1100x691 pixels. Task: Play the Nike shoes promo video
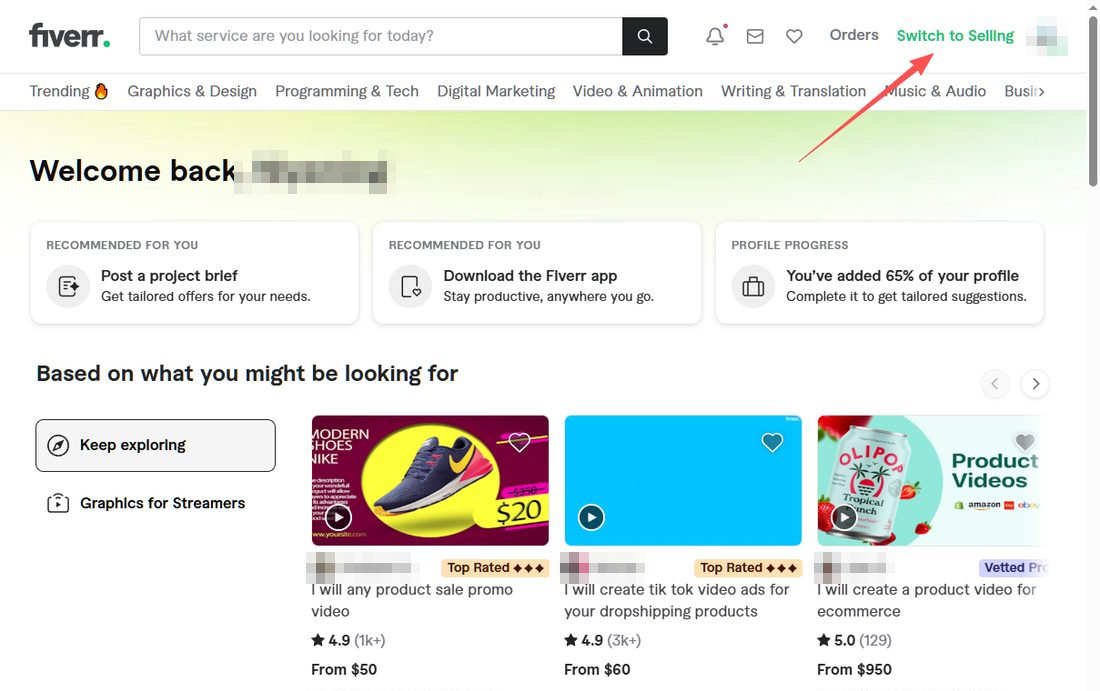tap(339, 518)
